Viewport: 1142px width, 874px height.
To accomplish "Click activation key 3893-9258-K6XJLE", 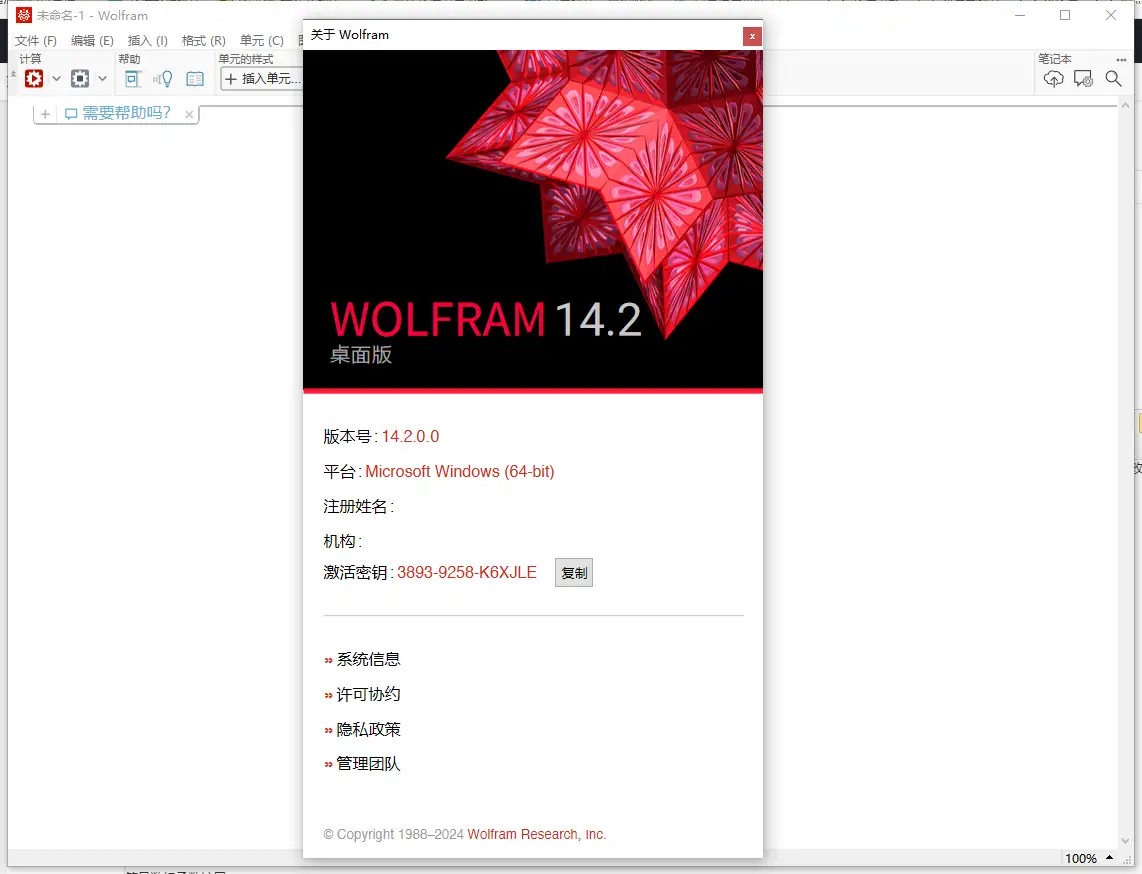I will [467, 572].
